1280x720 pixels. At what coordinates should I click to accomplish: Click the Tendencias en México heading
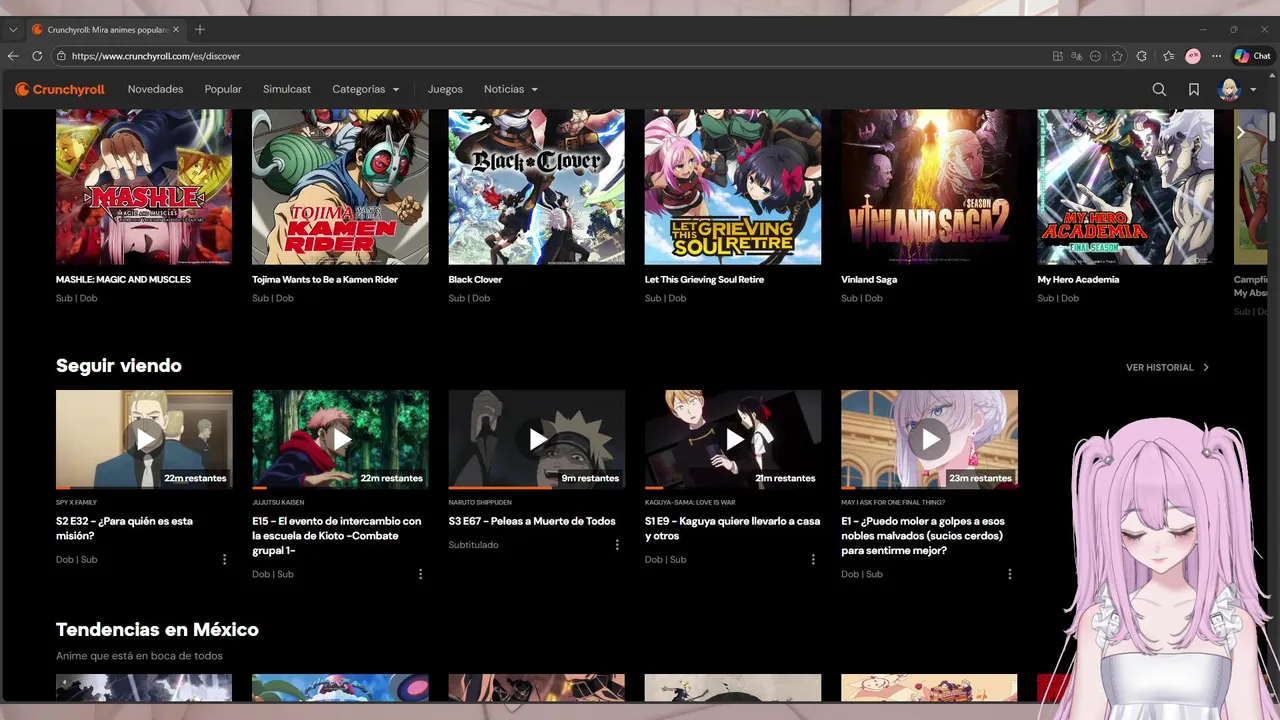[x=157, y=629]
